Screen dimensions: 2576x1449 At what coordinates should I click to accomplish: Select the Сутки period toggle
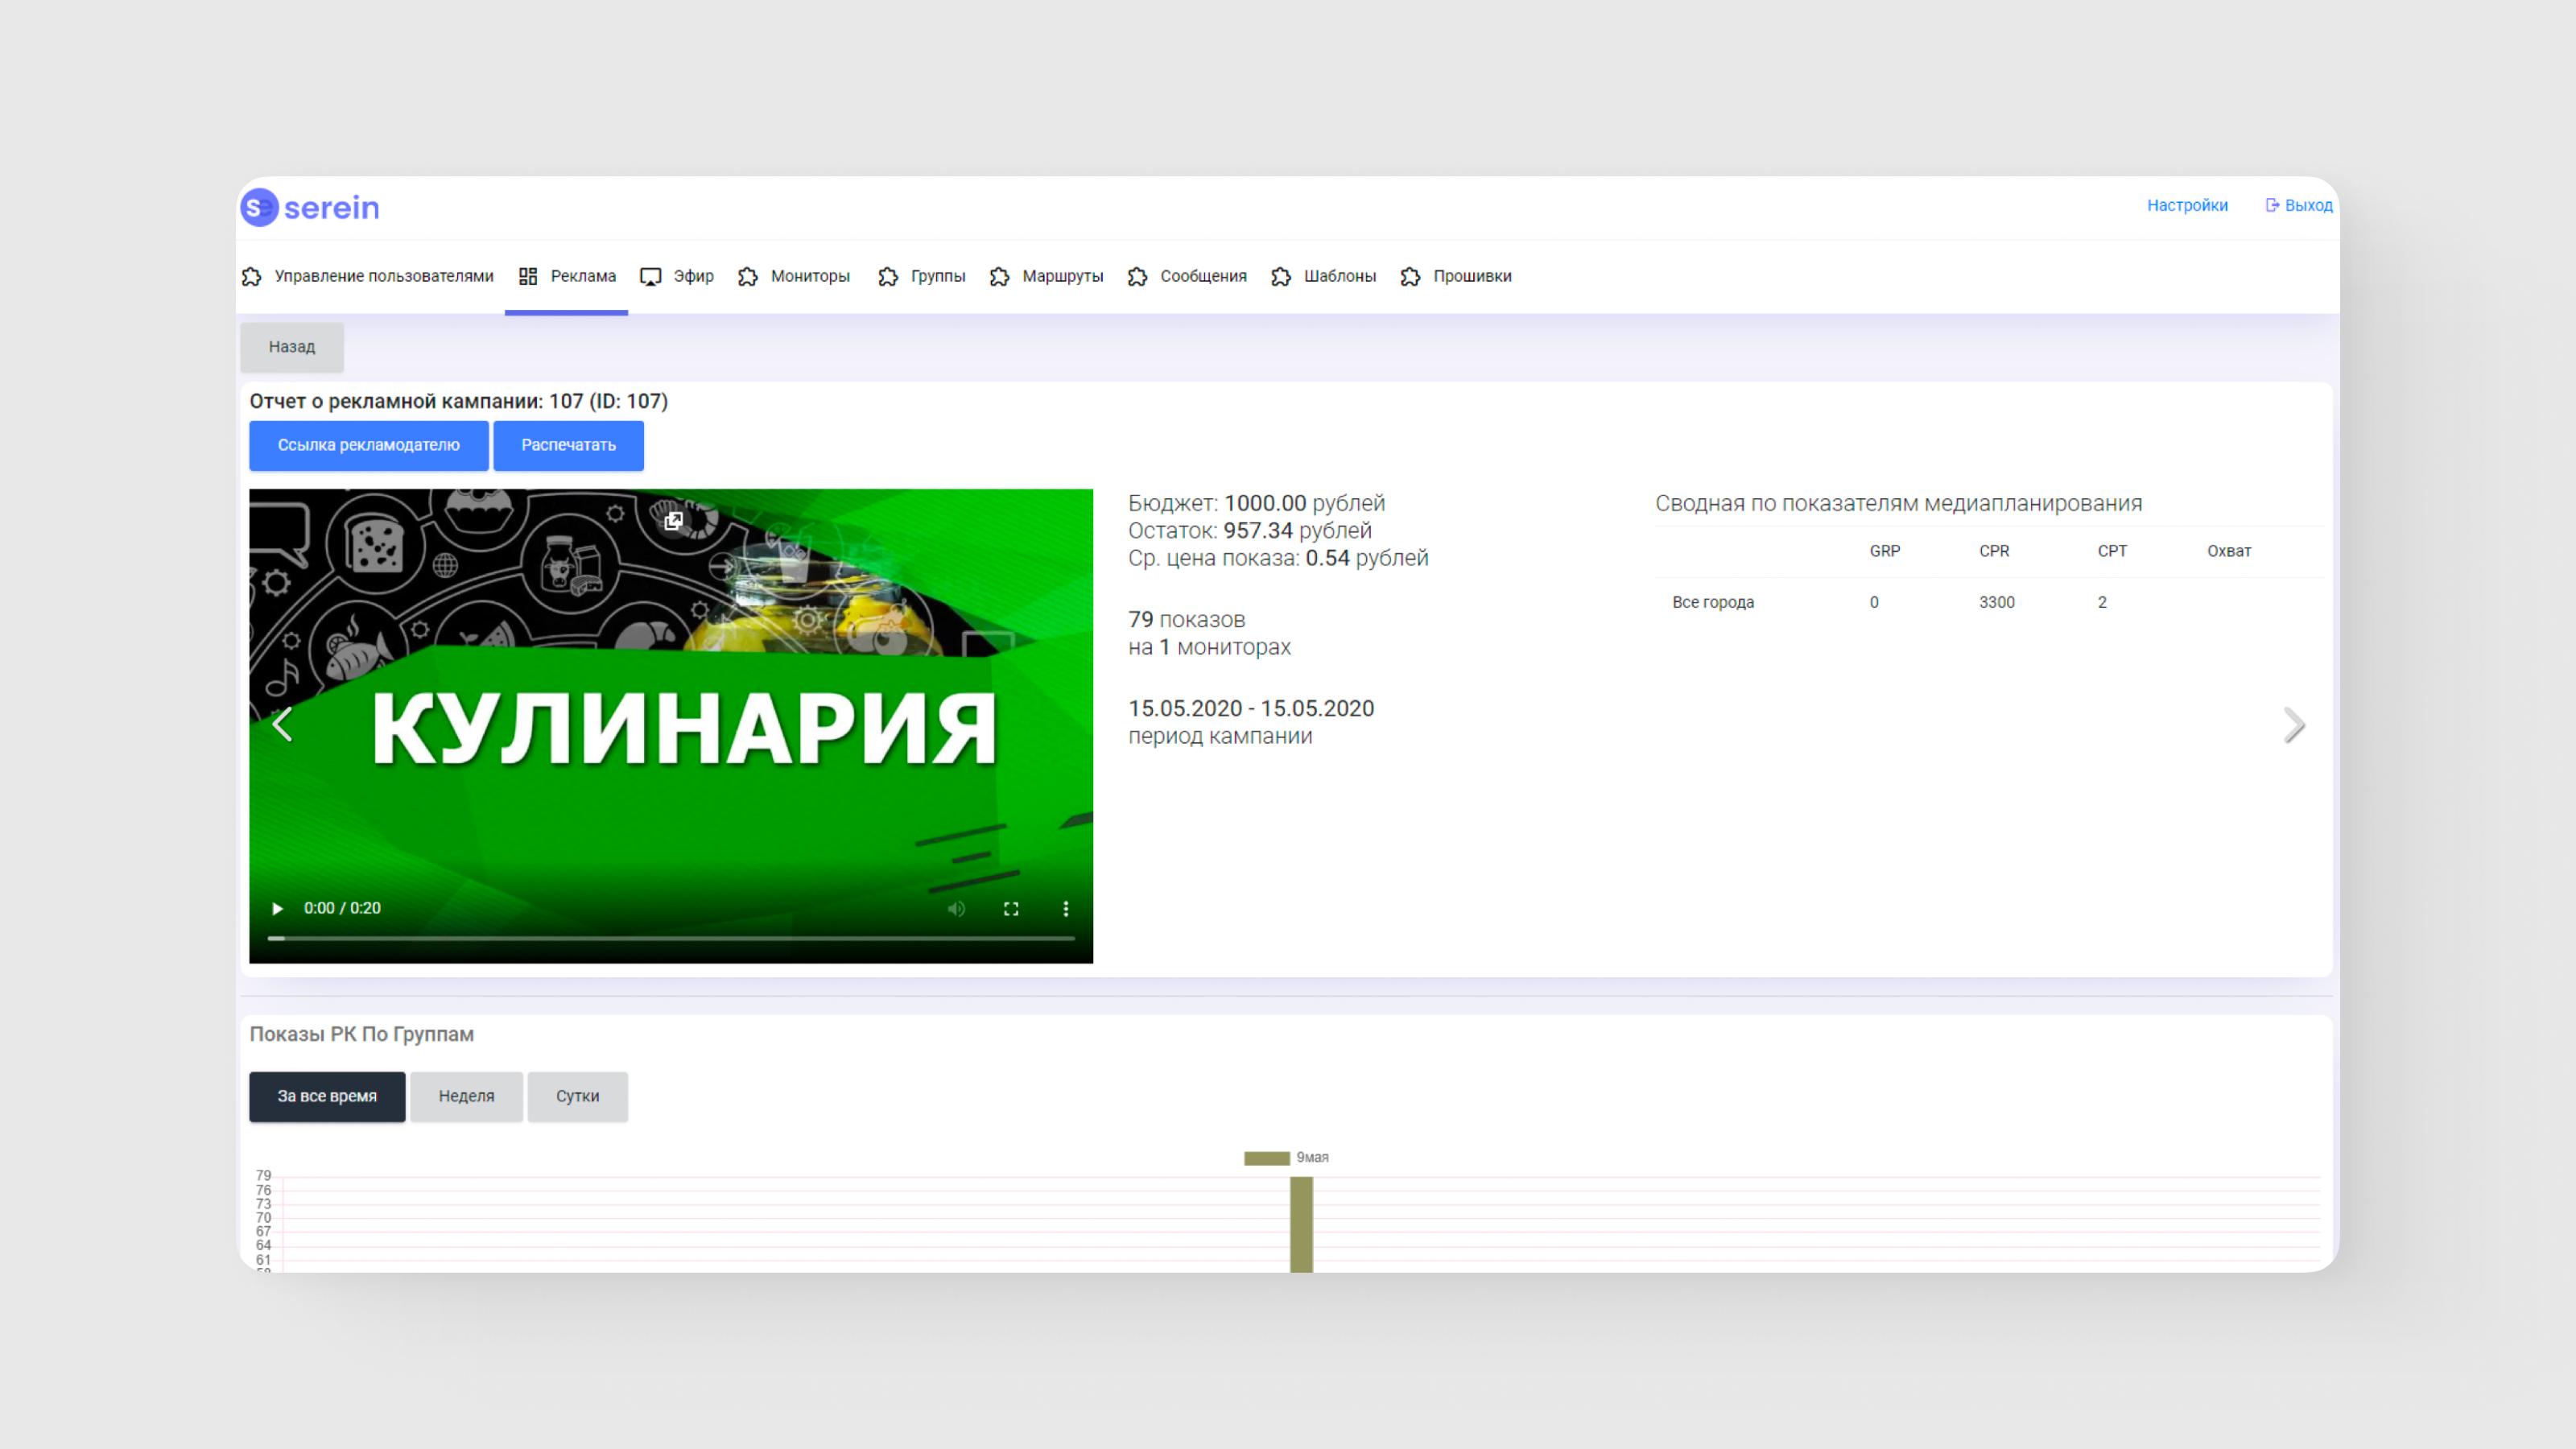point(577,1096)
